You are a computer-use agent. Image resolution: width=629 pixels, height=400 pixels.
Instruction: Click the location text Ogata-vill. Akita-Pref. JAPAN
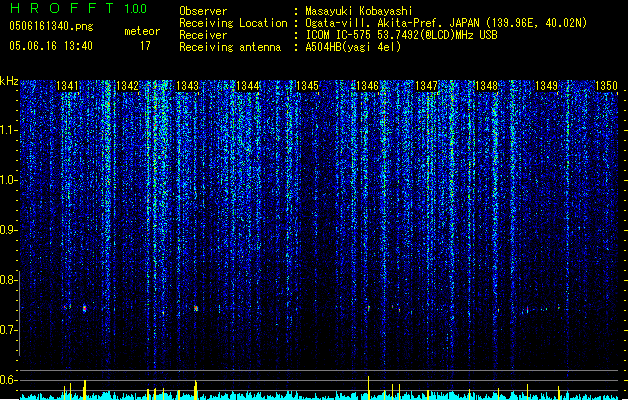pos(392,23)
